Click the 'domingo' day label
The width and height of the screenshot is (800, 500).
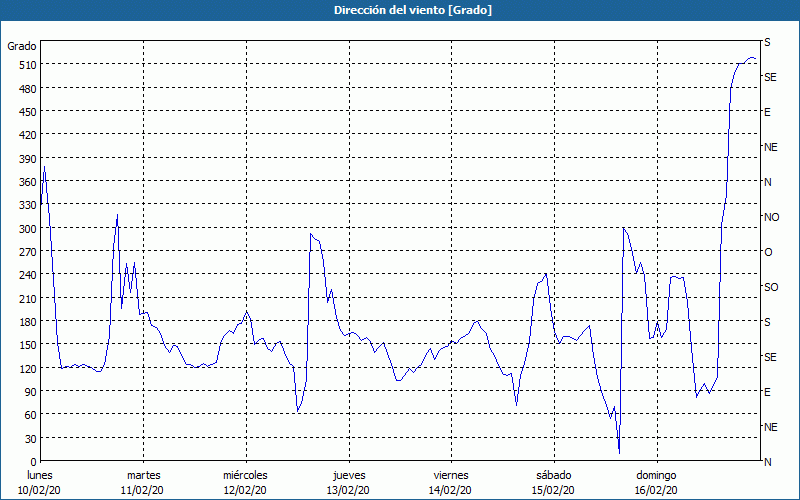[656, 475]
